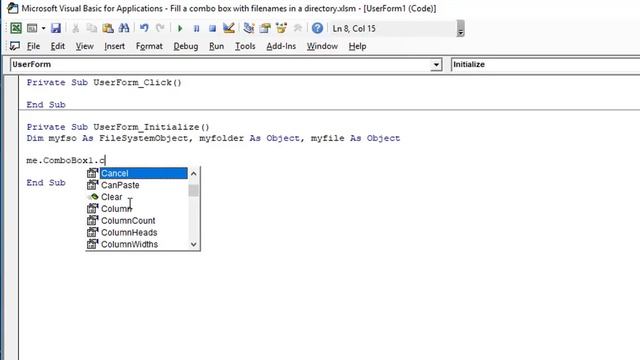Select Cancel in the IntelliSense list
This screenshot has width=640, height=360.
[x=143, y=173]
